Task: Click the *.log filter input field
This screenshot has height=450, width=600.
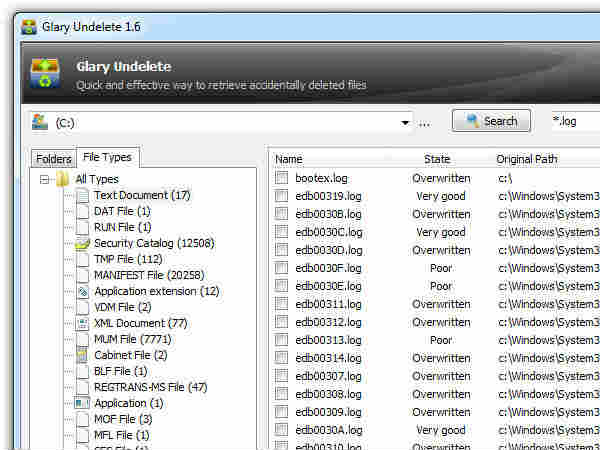Action: click(576, 121)
